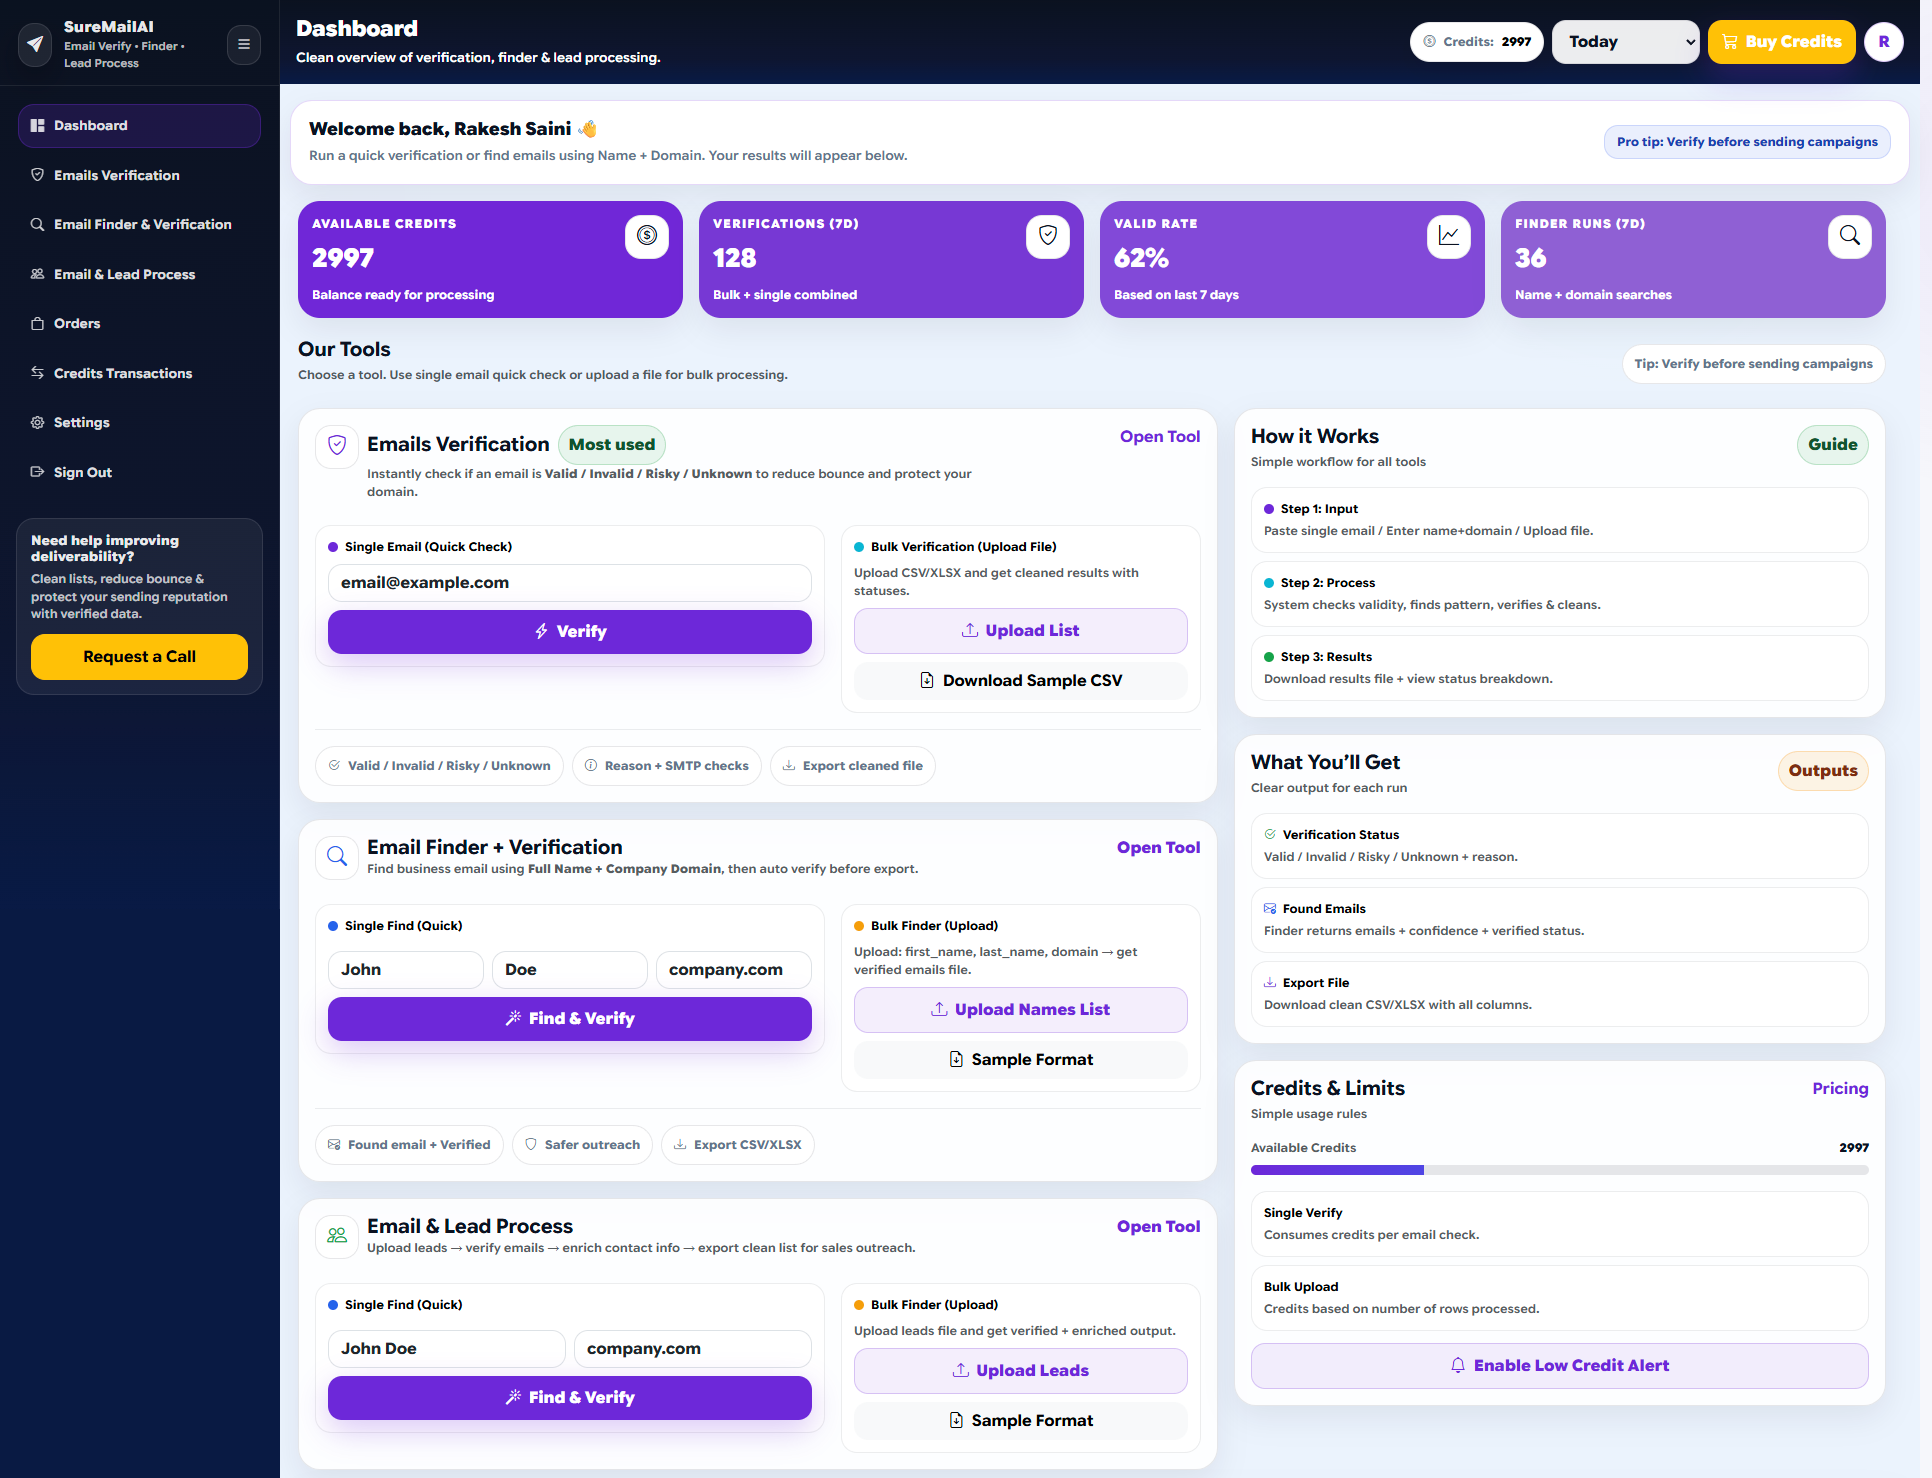
Task: Open Tool for Email & Lead Process
Action: tap(1158, 1227)
